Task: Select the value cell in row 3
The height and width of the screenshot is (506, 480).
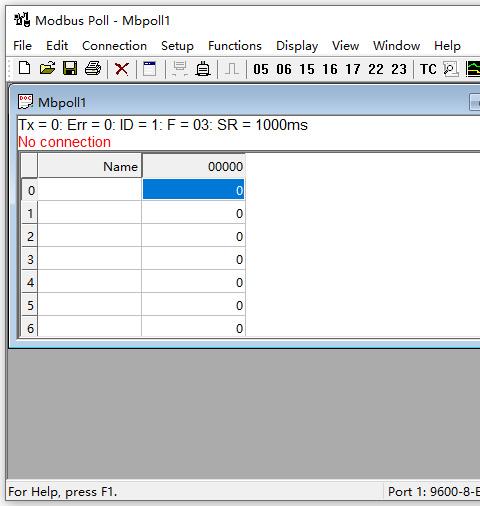Action: 193,259
